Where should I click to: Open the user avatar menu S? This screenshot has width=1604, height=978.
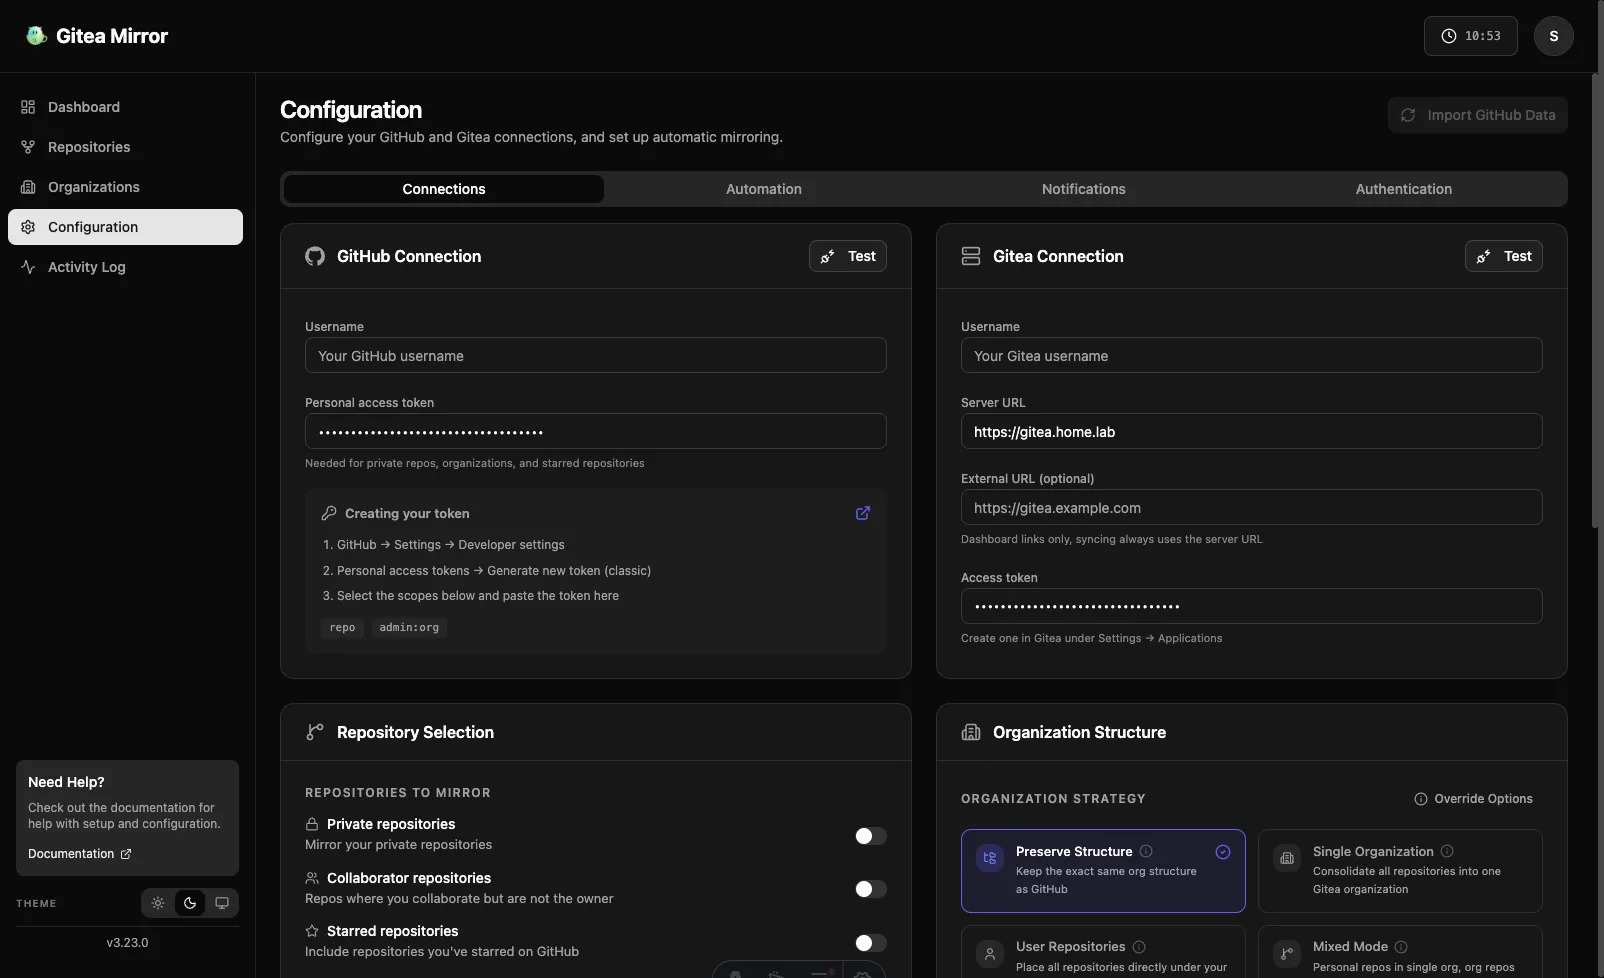[x=1554, y=36]
